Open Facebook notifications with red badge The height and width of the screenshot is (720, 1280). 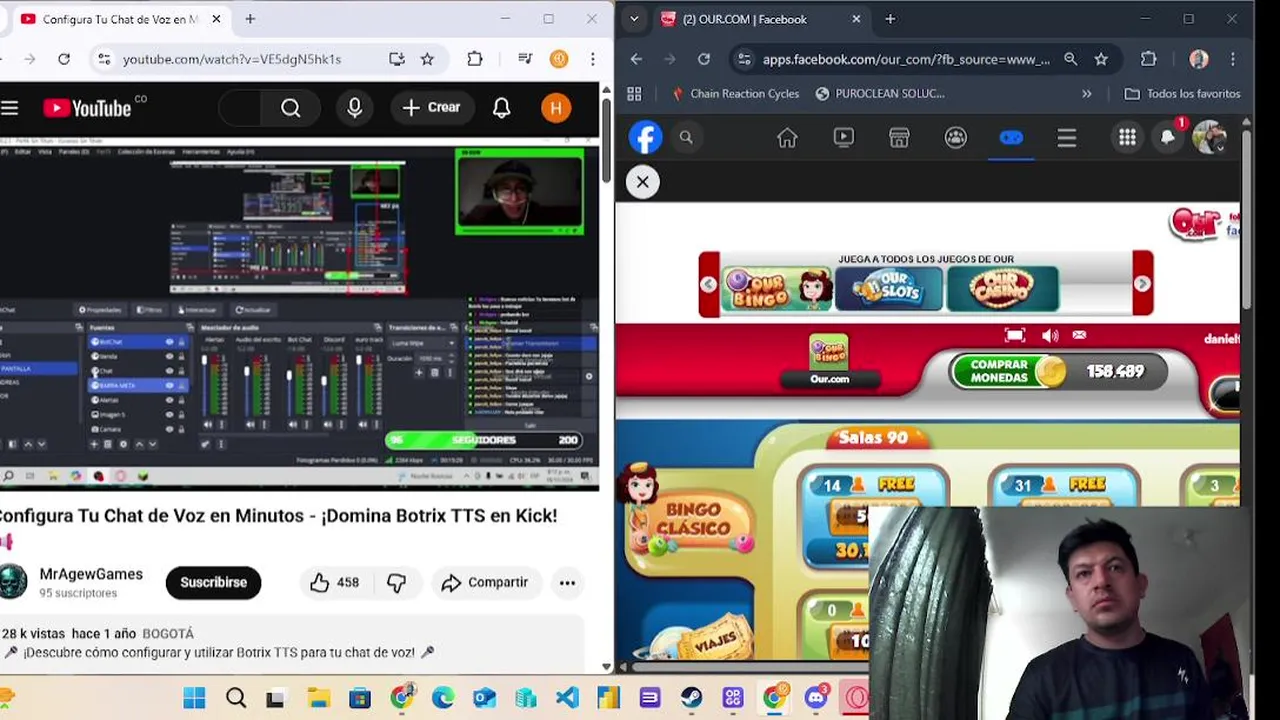1168,137
